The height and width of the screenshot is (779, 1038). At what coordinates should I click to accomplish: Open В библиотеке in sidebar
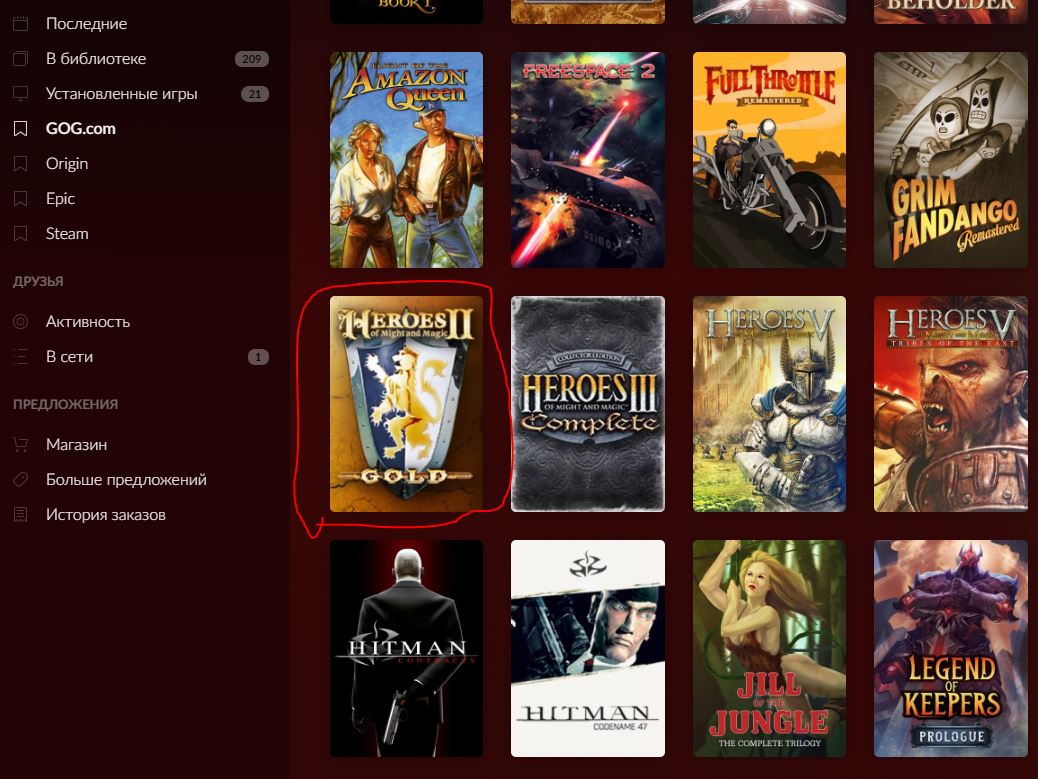coord(96,59)
